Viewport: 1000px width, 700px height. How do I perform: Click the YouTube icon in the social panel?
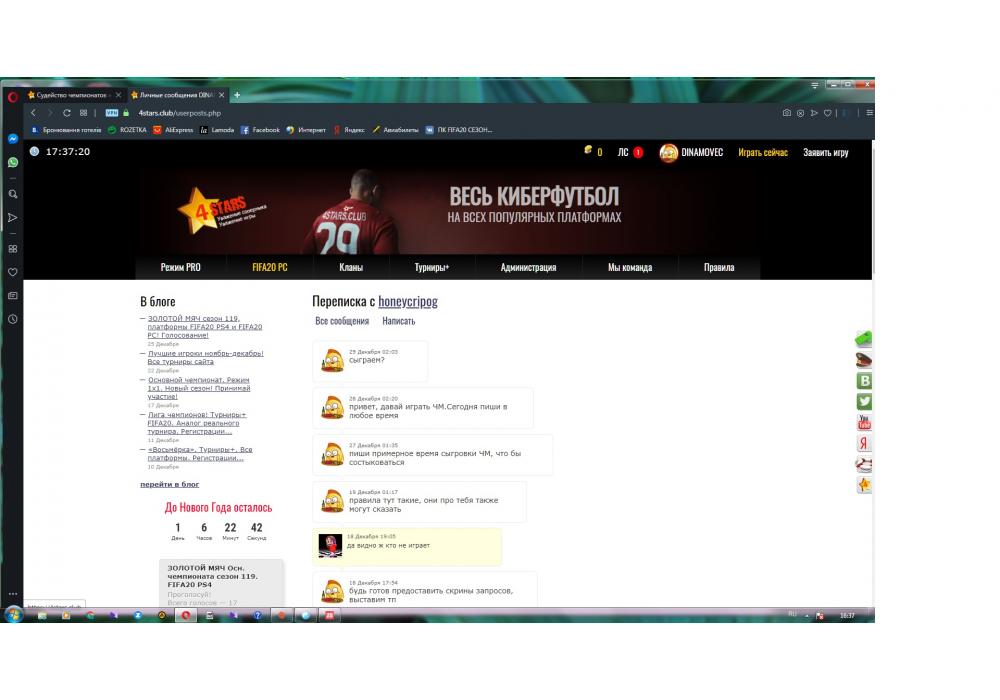[864, 423]
